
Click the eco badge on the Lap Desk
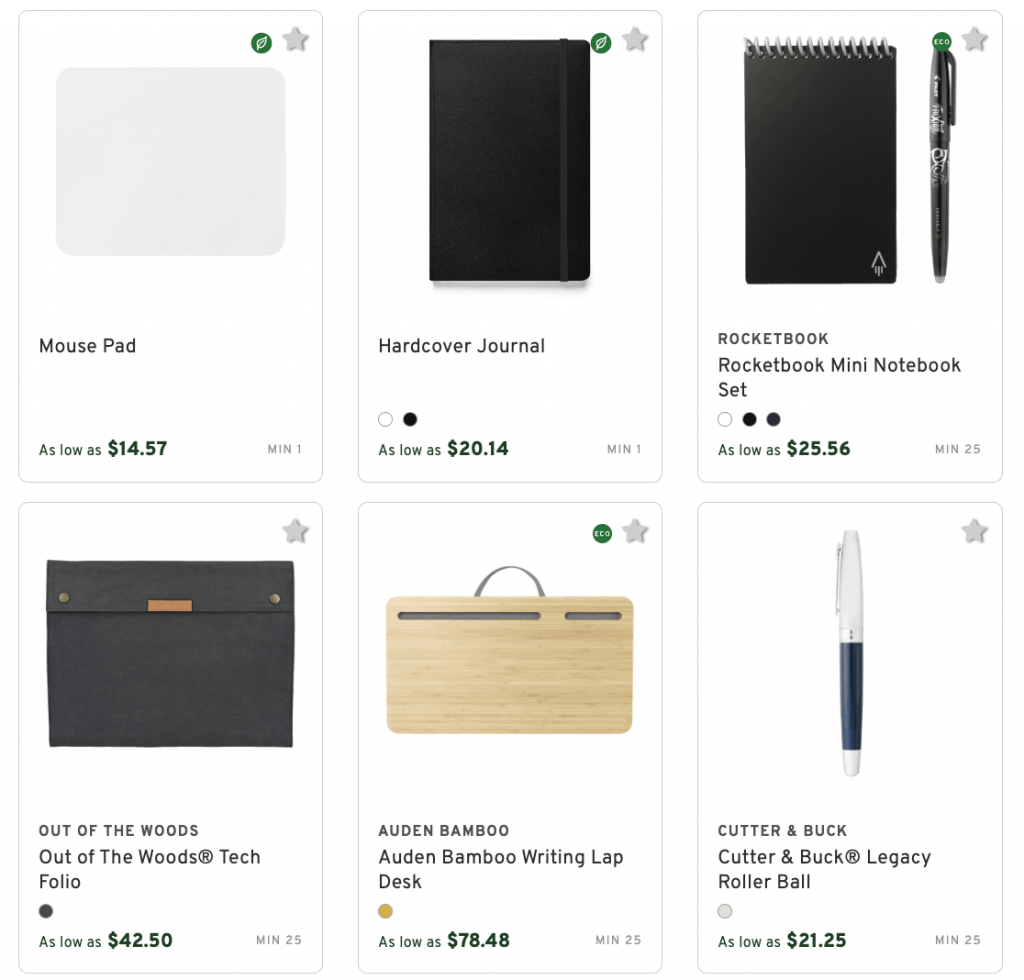pos(602,533)
